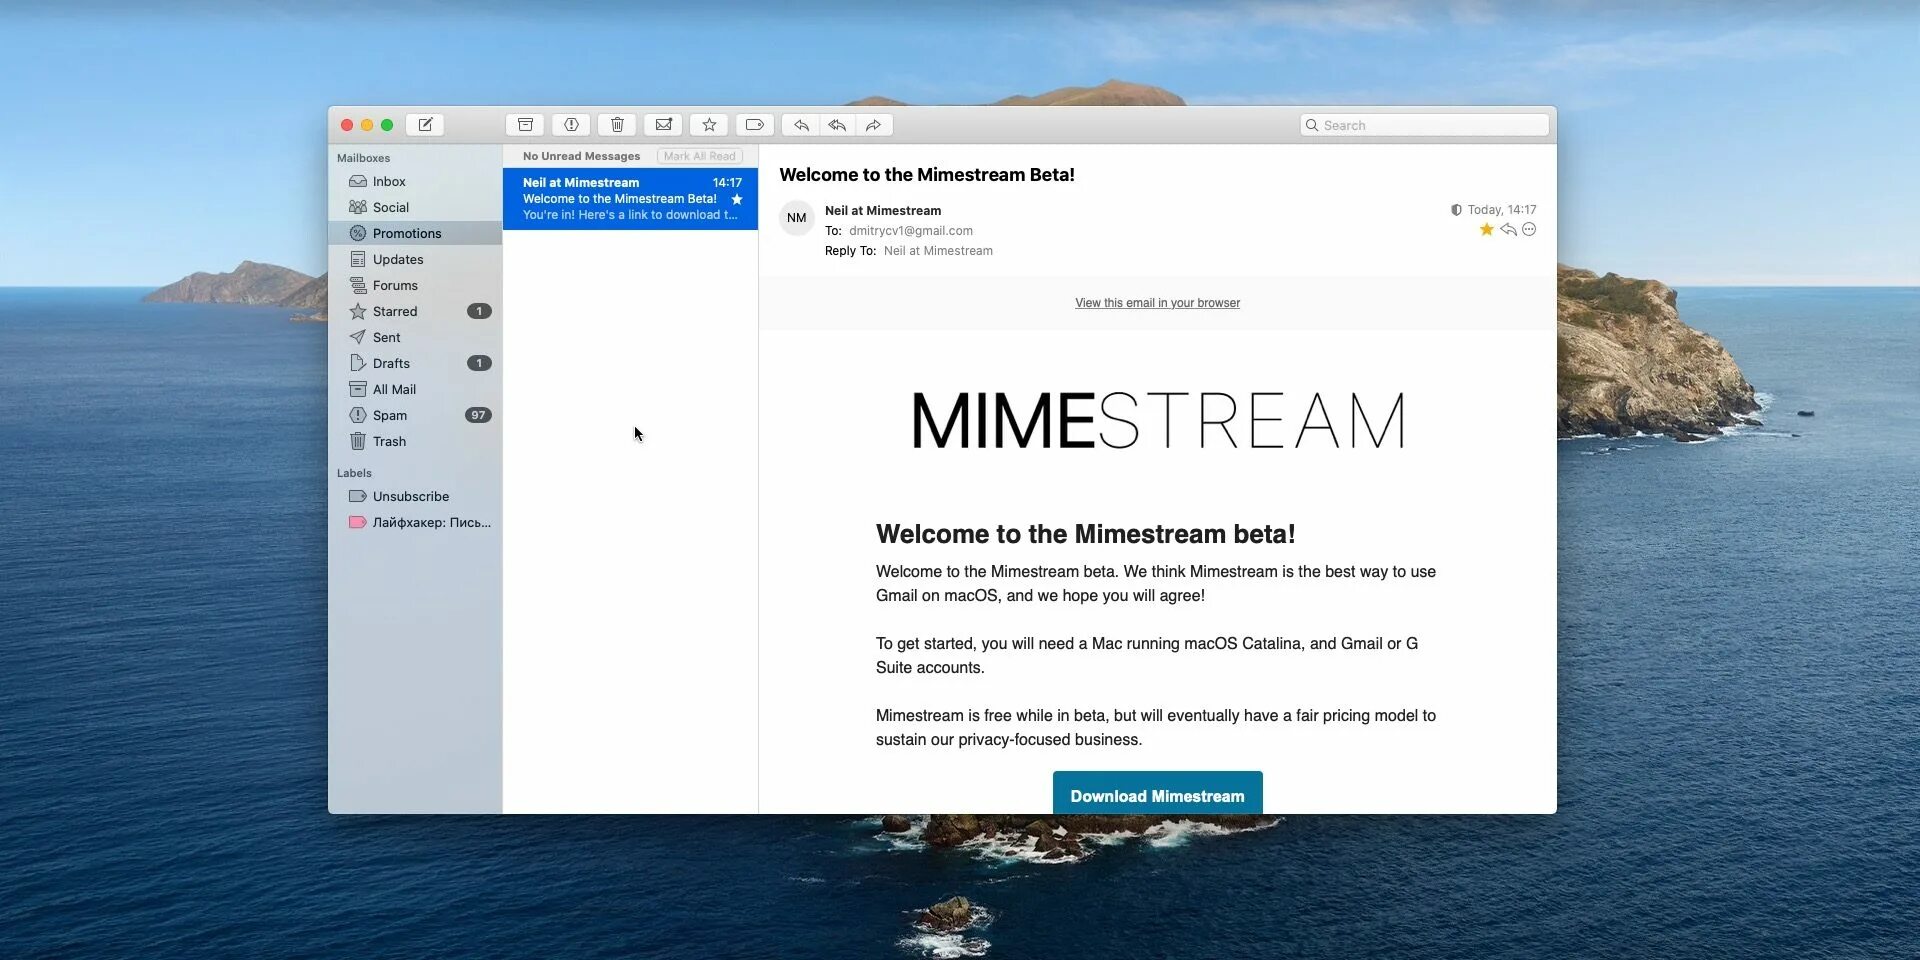The image size is (1920, 960).
Task: Click the Mailboxes section header
Action: [363, 158]
